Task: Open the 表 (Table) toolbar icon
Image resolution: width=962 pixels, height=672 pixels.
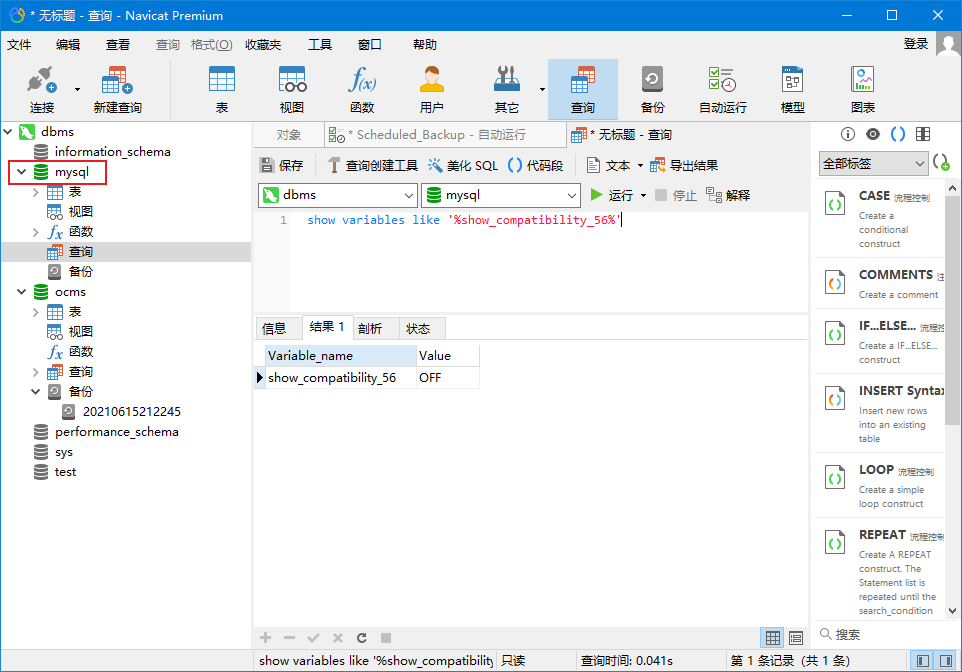Action: point(221,89)
